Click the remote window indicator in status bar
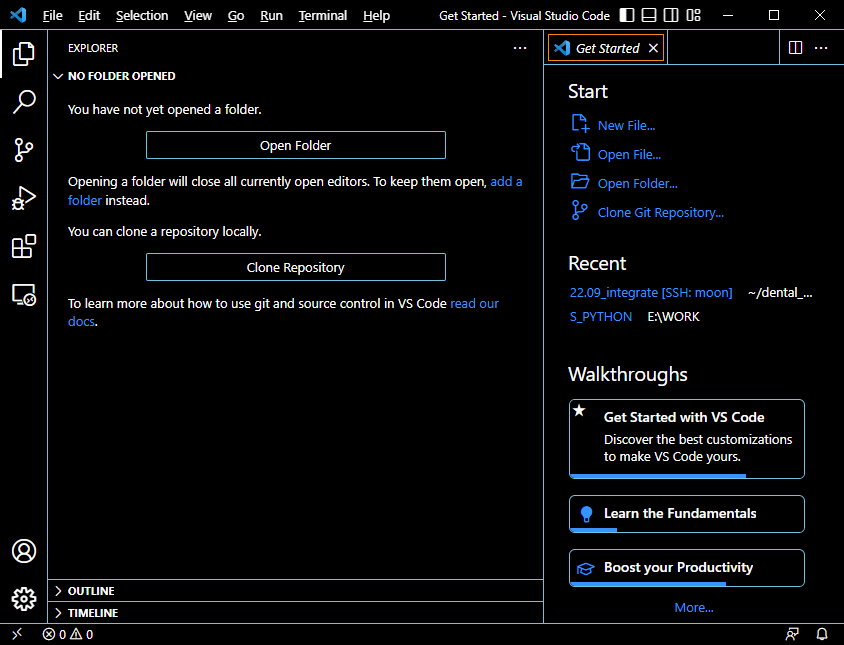This screenshot has width=844, height=645. [x=17, y=634]
